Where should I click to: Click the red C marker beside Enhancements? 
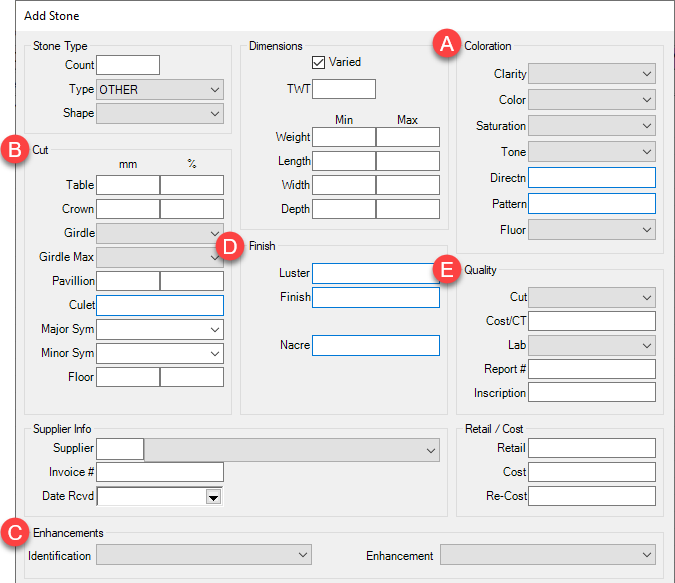pos(15,533)
